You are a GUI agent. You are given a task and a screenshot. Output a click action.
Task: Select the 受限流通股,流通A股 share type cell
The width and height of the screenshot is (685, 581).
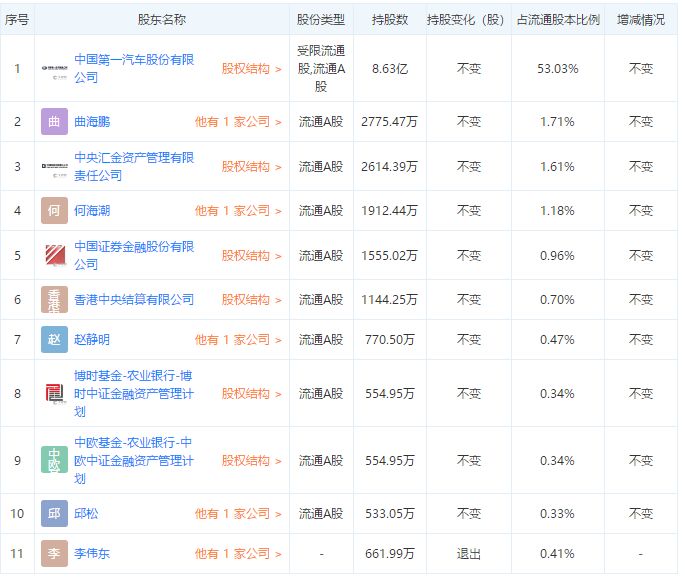click(321, 69)
